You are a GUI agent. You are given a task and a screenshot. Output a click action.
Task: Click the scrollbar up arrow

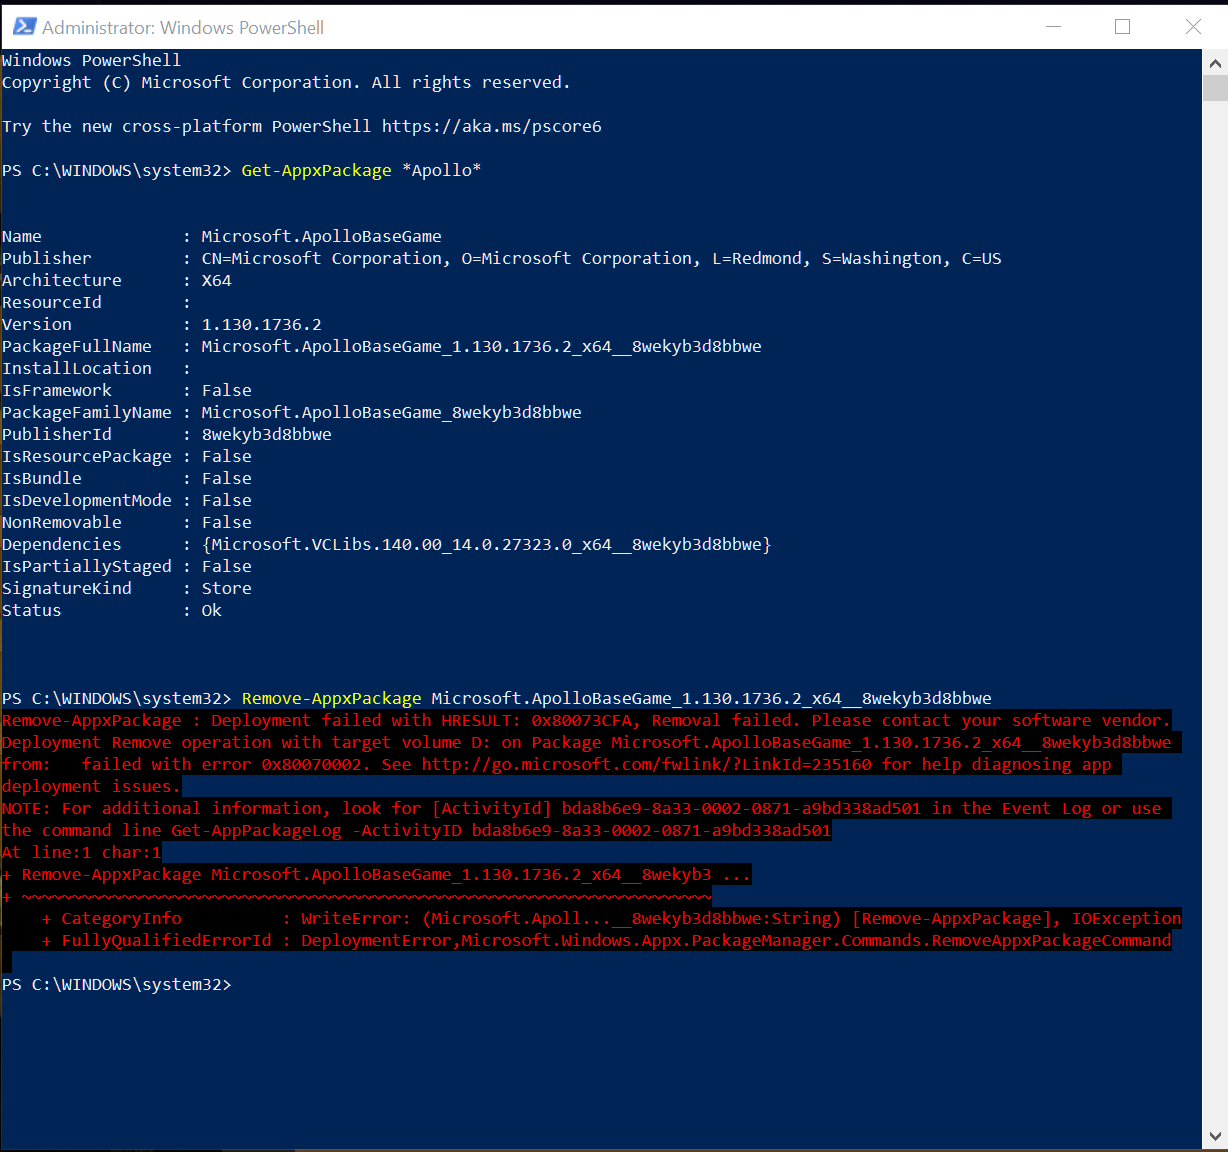pos(1215,63)
